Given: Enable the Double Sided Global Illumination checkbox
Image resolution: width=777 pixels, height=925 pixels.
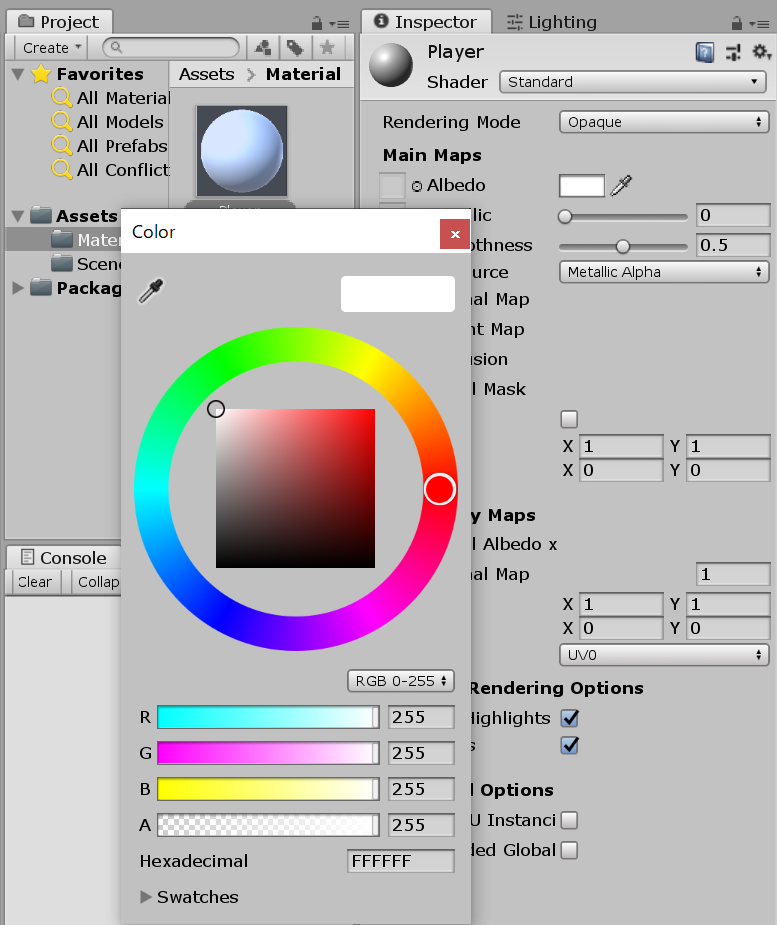Looking at the screenshot, I should tap(569, 850).
